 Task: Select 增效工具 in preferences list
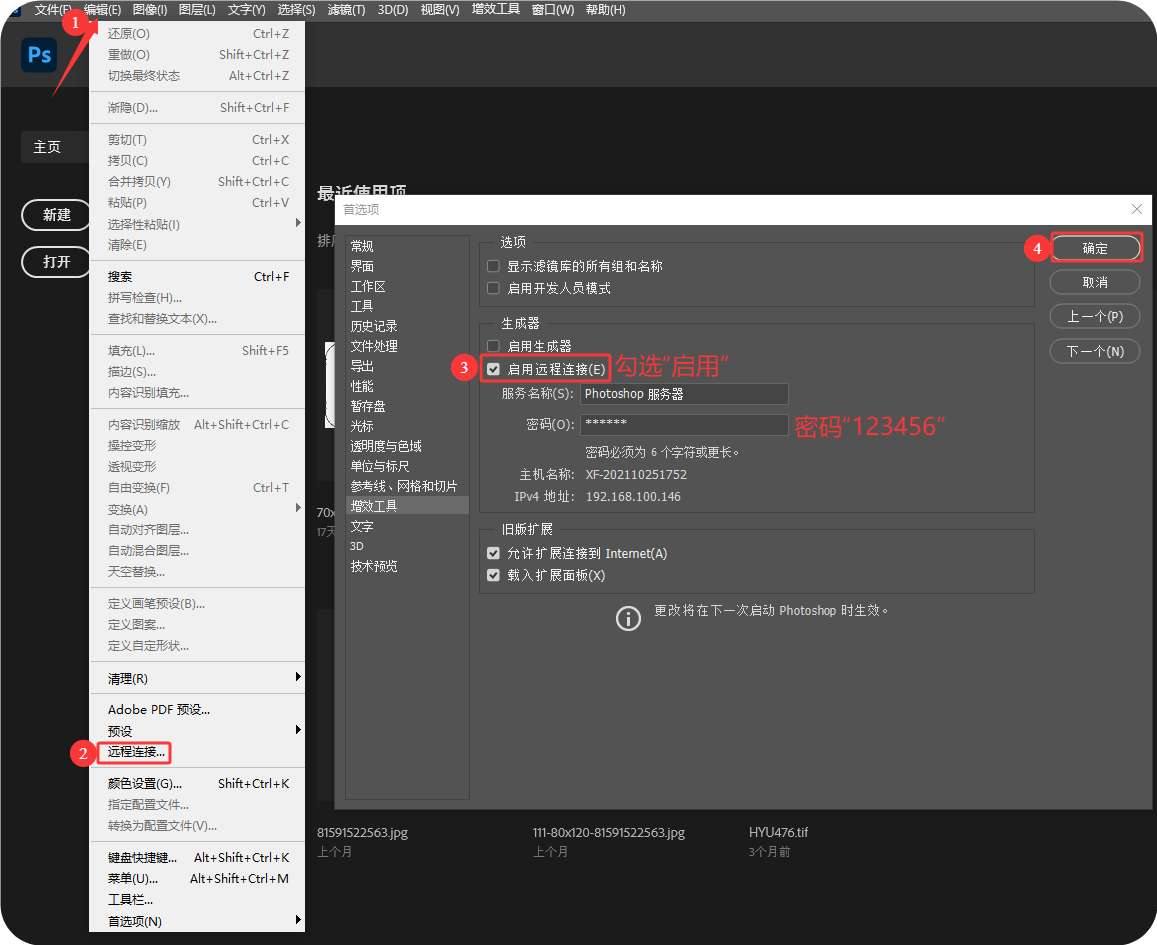pos(407,505)
